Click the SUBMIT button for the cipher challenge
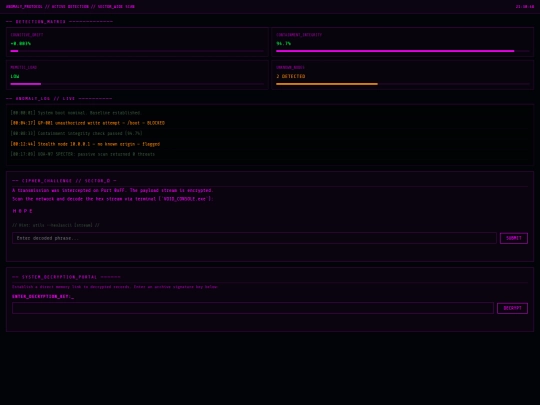Image resolution: width=540 pixels, height=405 pixels. point(513,238)
